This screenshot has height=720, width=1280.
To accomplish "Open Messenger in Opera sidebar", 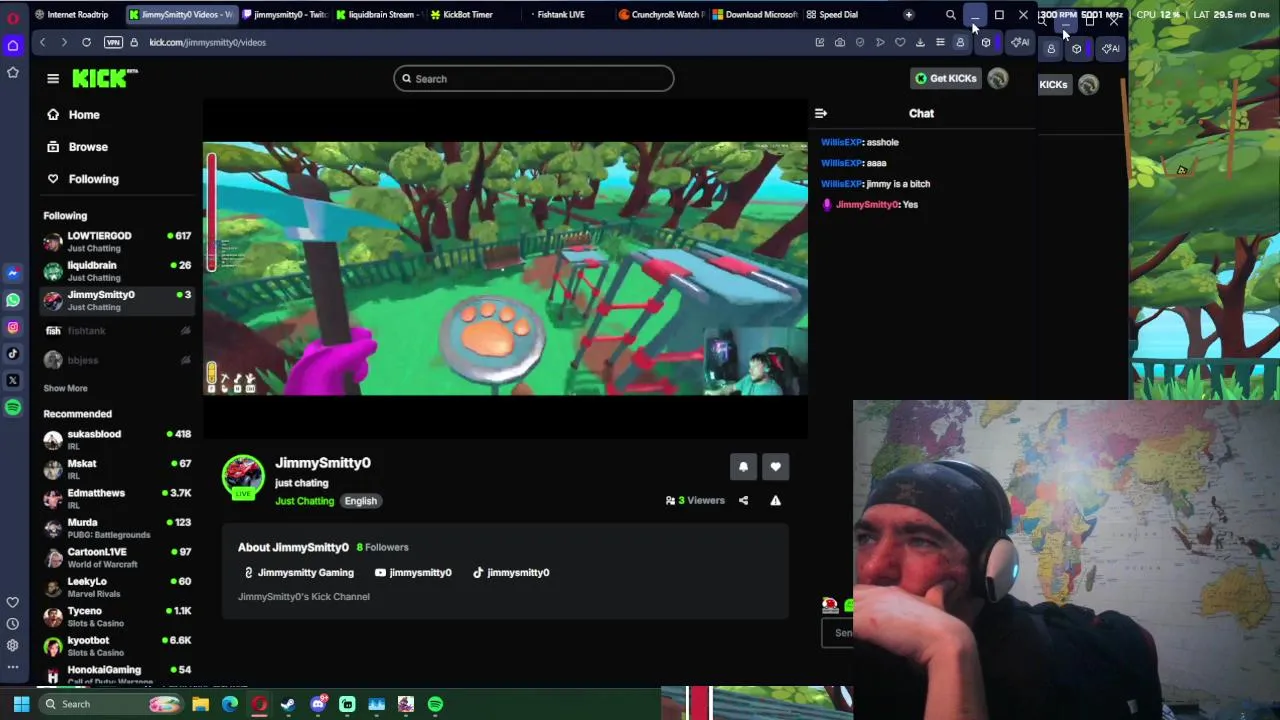I will coord(13,273).
